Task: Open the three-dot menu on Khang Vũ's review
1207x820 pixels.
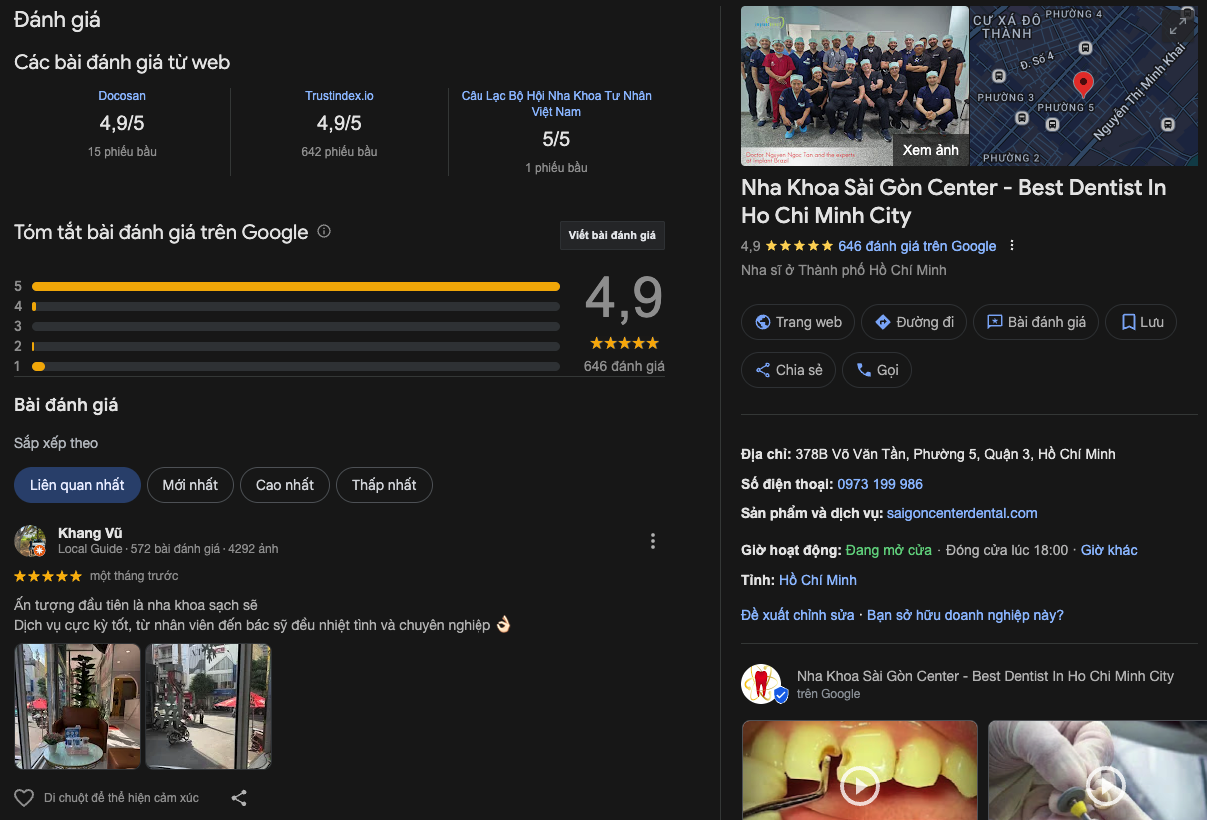Action: (x=653, y=541)
